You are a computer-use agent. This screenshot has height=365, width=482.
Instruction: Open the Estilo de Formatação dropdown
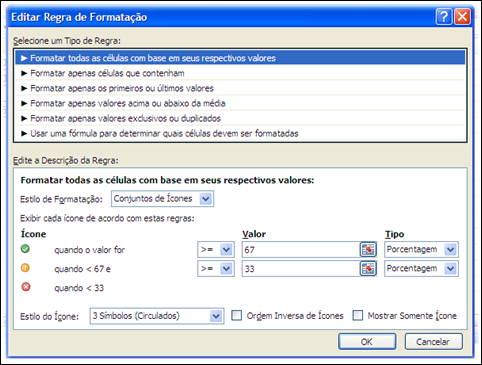(162, 199)
